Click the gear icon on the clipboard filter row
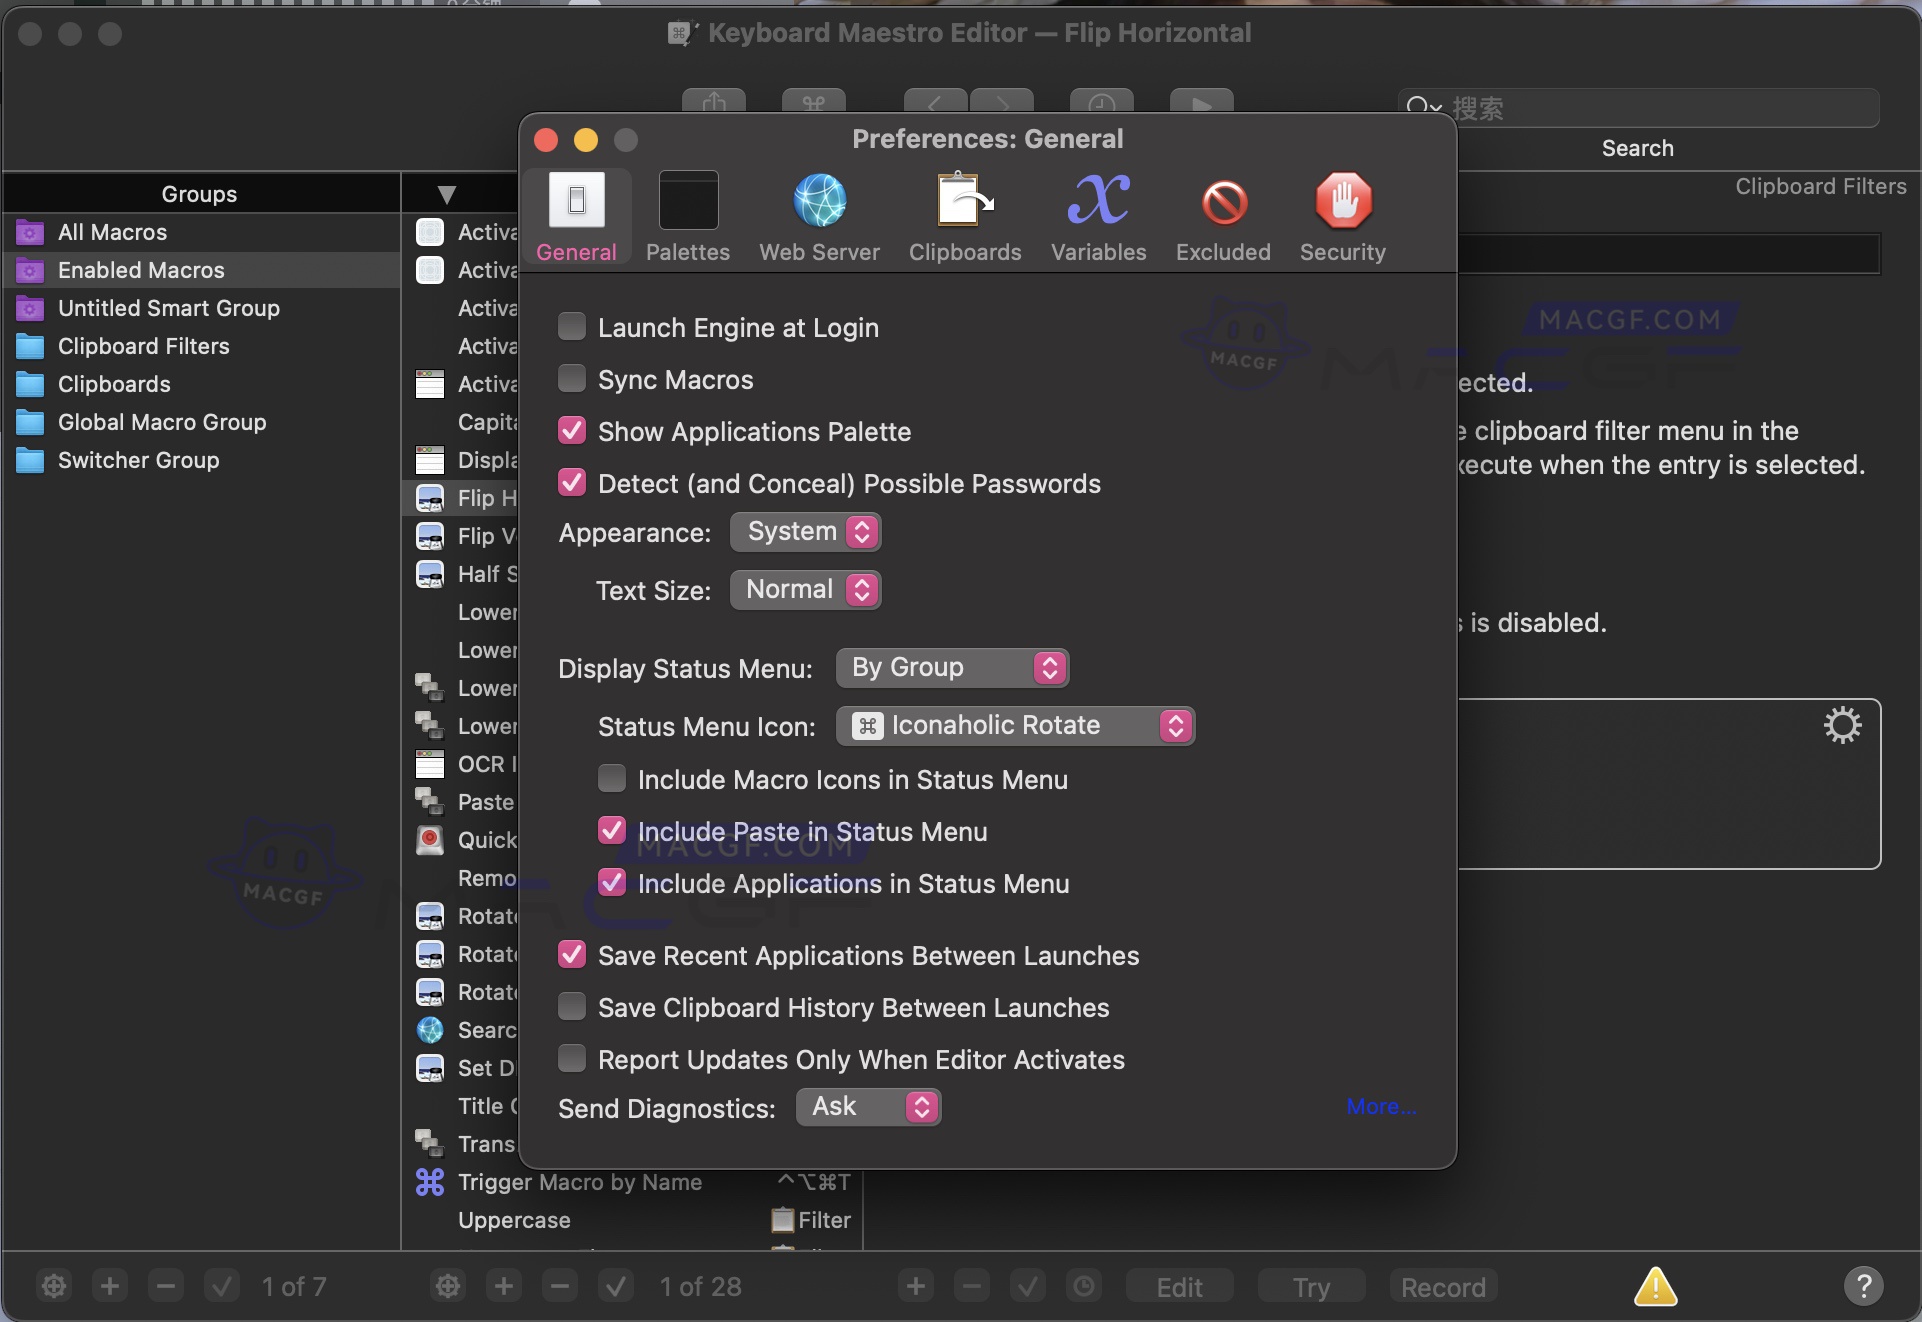This screenshot has height=1322, width=1922. coord(1841,725)
